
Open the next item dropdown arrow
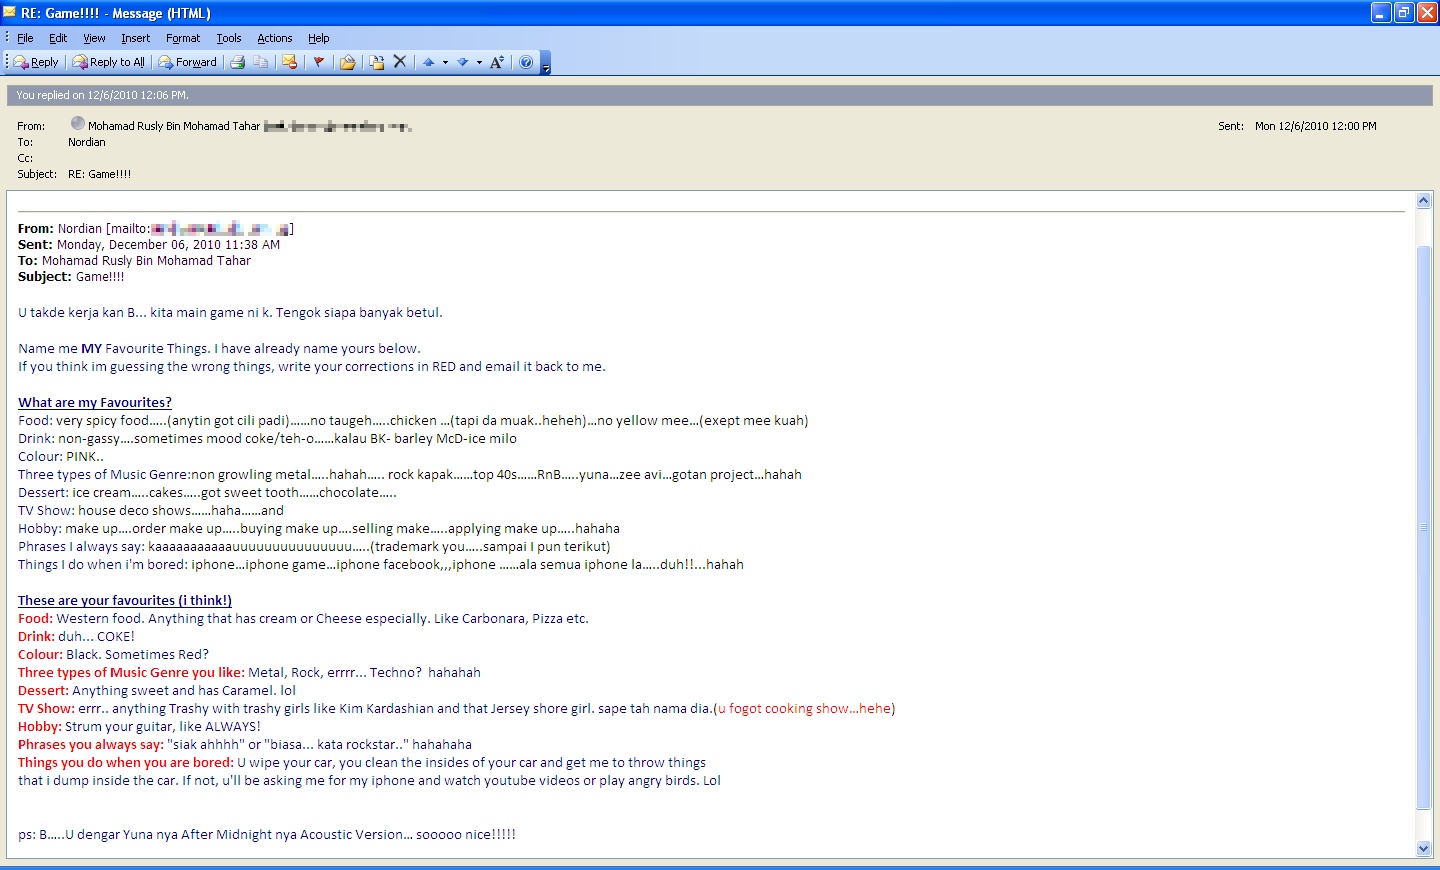(x=479, y=62)
